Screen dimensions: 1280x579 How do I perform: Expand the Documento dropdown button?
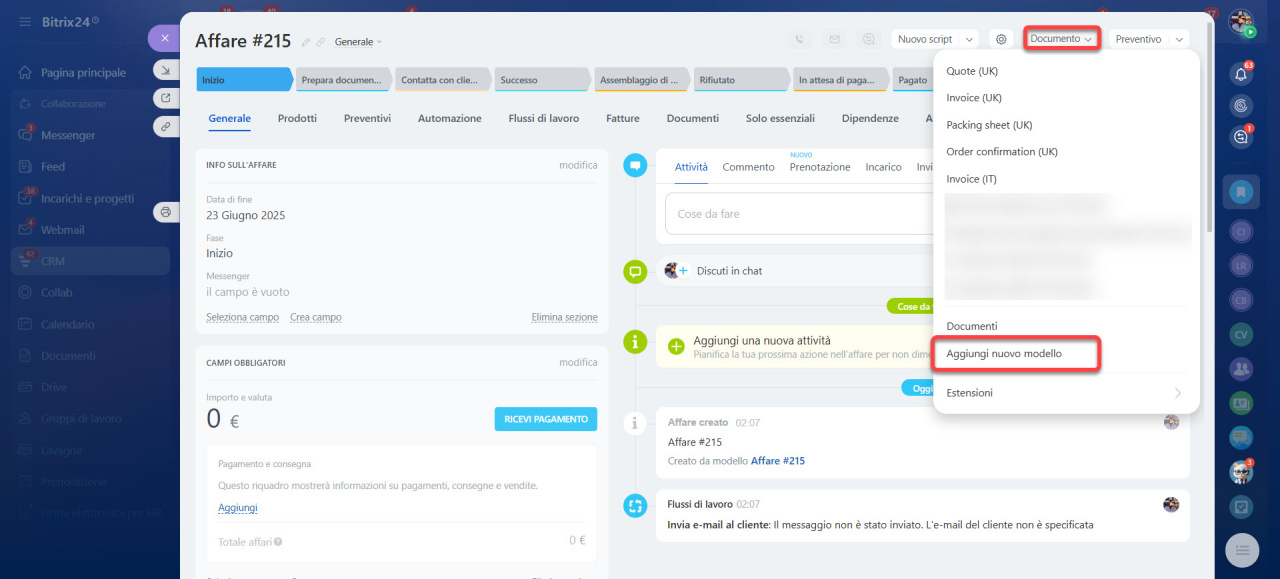pos(1061,39)
